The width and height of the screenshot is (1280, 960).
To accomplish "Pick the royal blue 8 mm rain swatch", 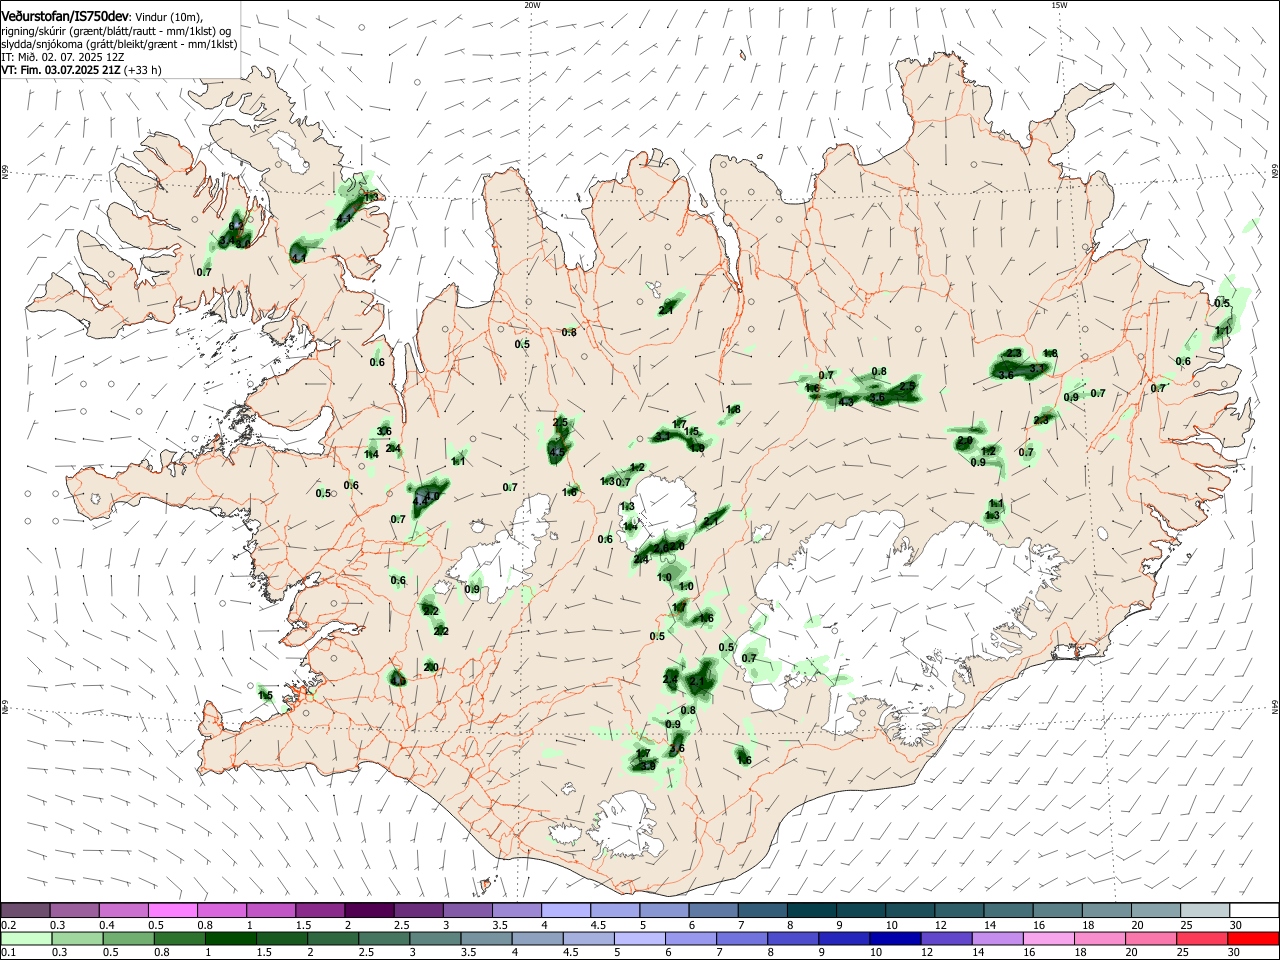I will 795,938.
